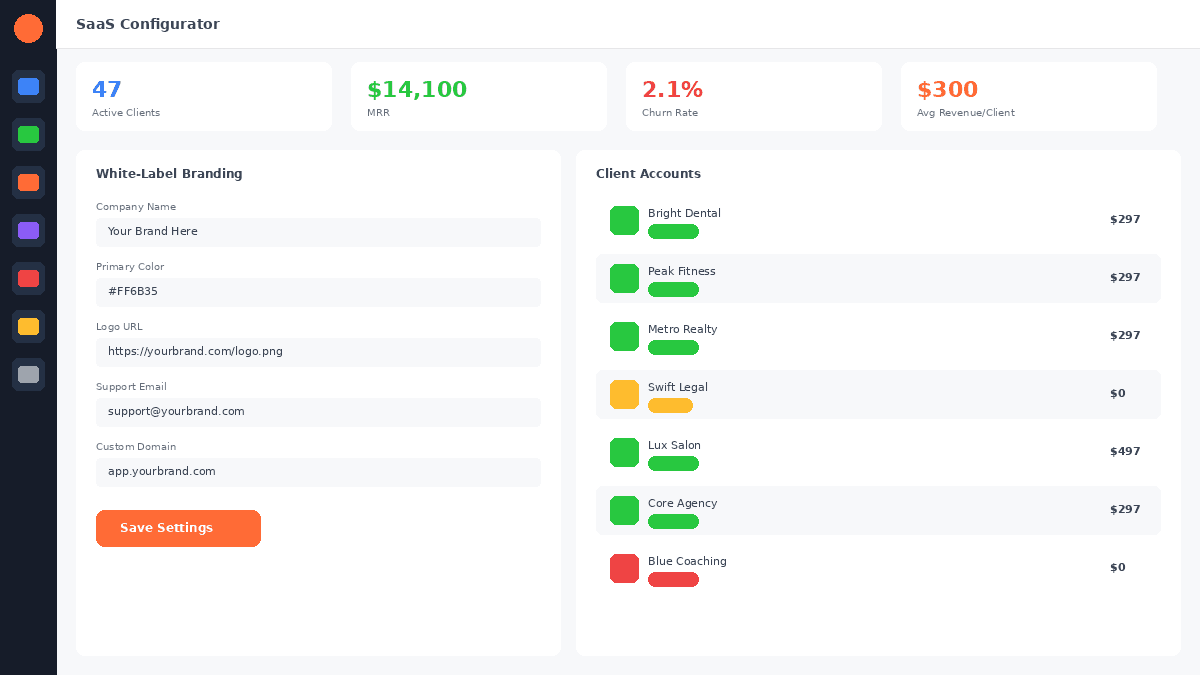Edit the Logo URL field
This screenshot has width=1200, height=675.
tap(318, 352)
